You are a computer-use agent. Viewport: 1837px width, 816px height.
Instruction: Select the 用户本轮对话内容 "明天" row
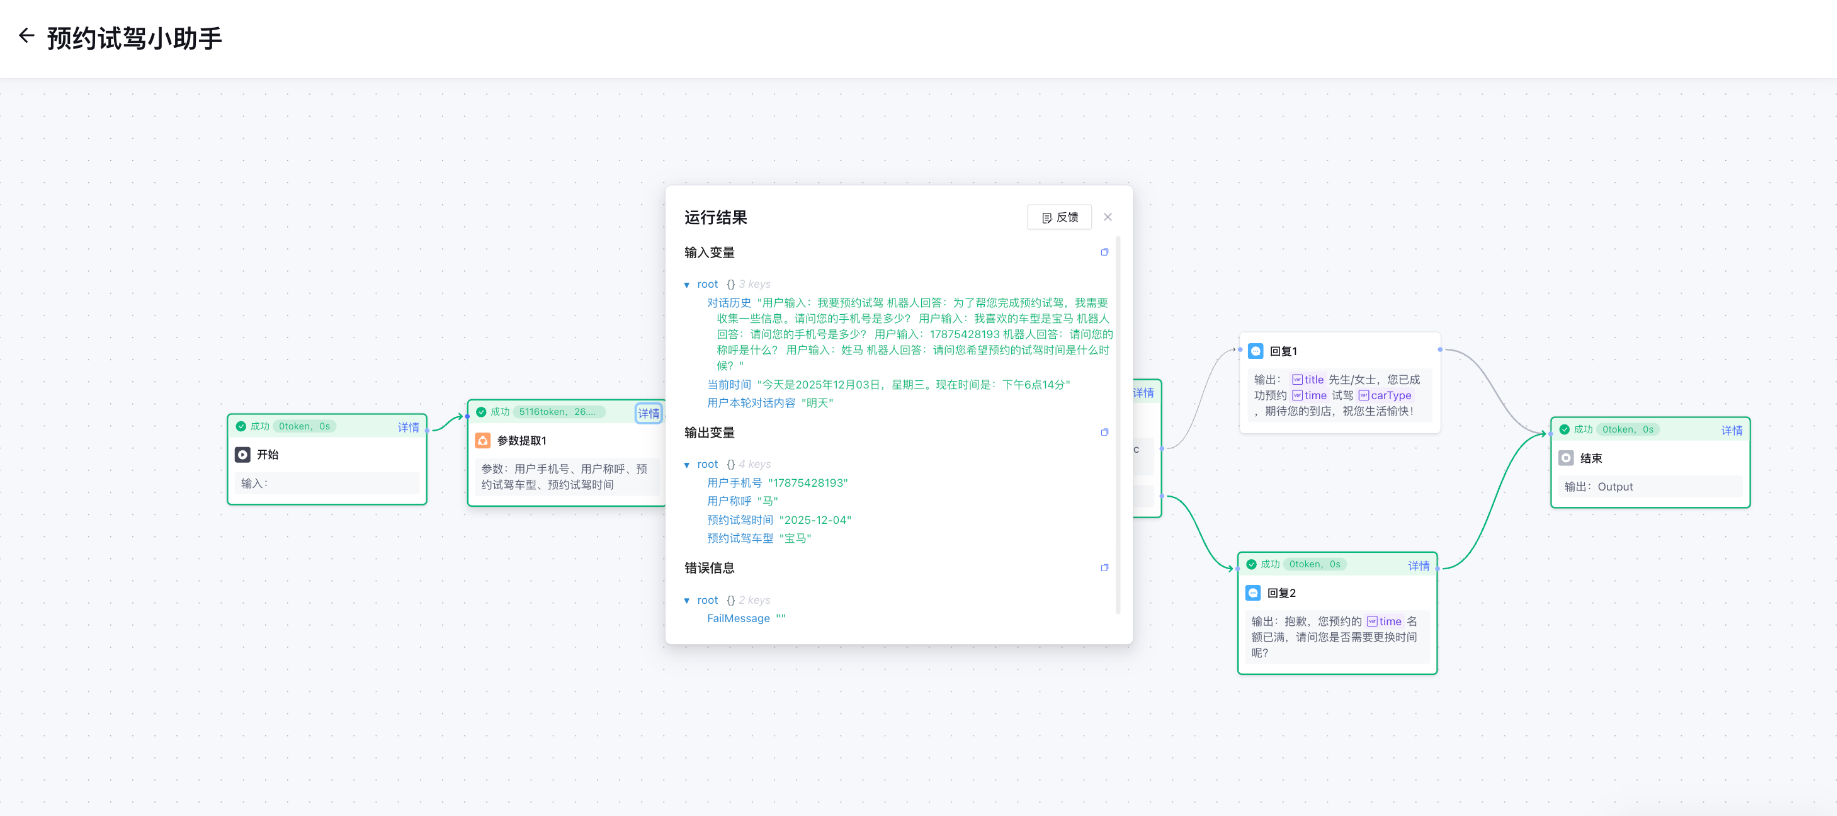pyautogui.click(x=770, y=403)
